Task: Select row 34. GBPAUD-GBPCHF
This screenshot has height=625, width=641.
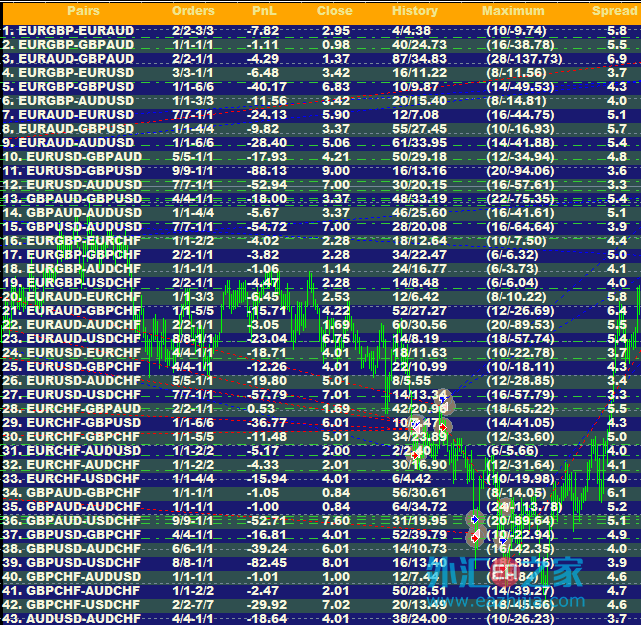Action: coord(322,493)
